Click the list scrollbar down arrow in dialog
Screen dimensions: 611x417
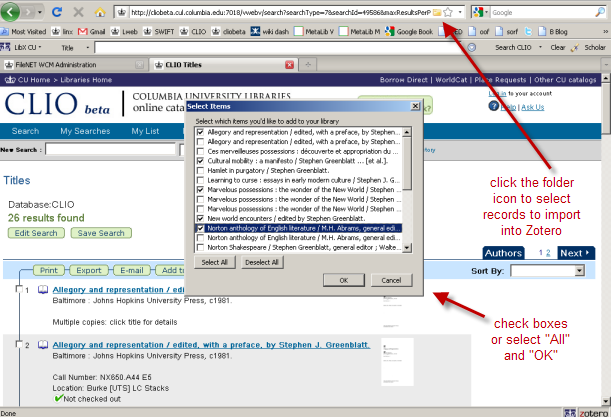pos(407,248)
